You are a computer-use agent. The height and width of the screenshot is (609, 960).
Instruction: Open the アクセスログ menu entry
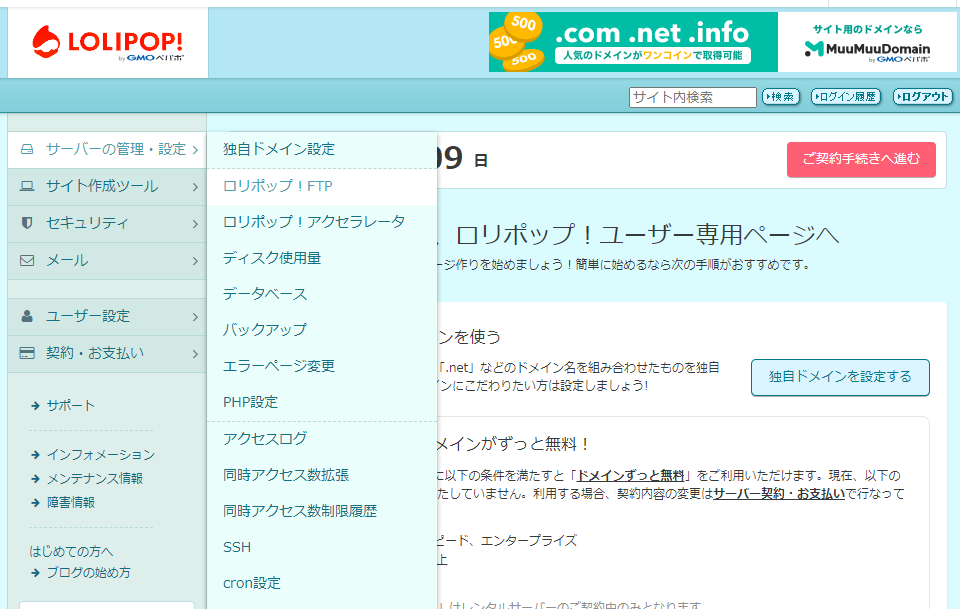click(x=322, y=439)
